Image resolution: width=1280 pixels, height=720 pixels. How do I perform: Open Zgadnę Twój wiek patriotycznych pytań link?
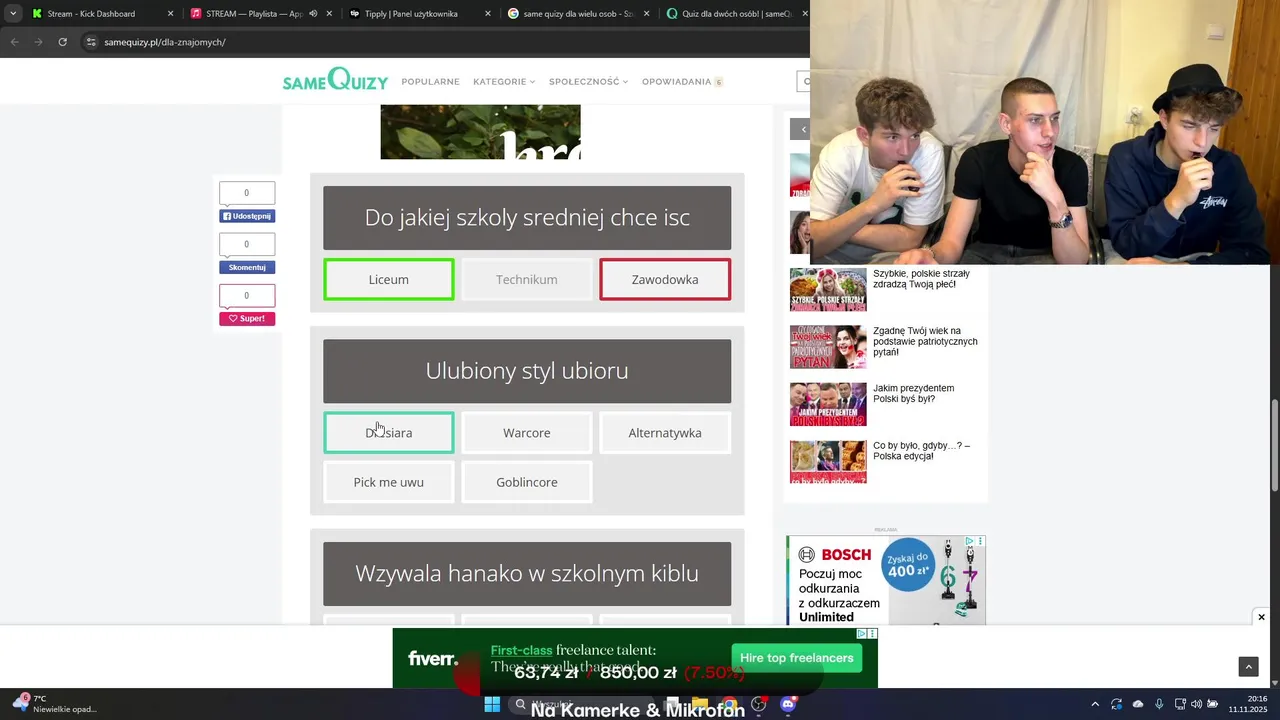pyautogui.click(x=925, y=341)
